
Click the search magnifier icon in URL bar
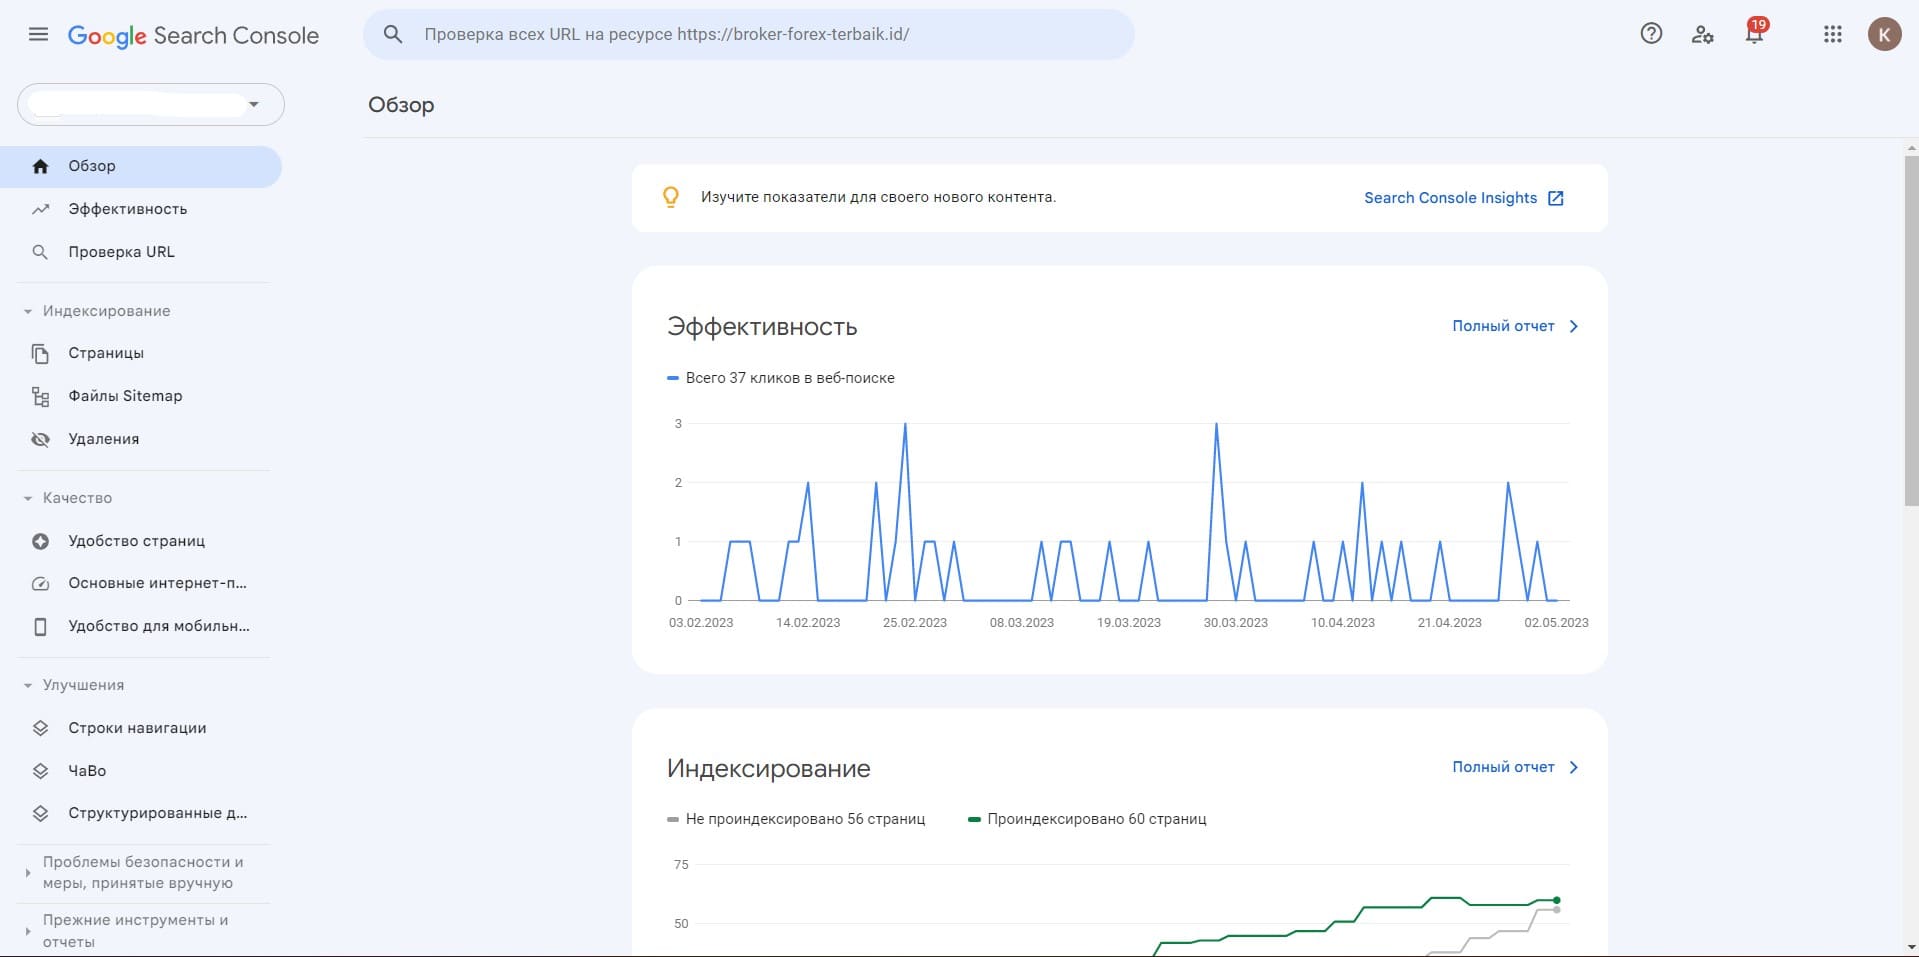pos(393,34)
